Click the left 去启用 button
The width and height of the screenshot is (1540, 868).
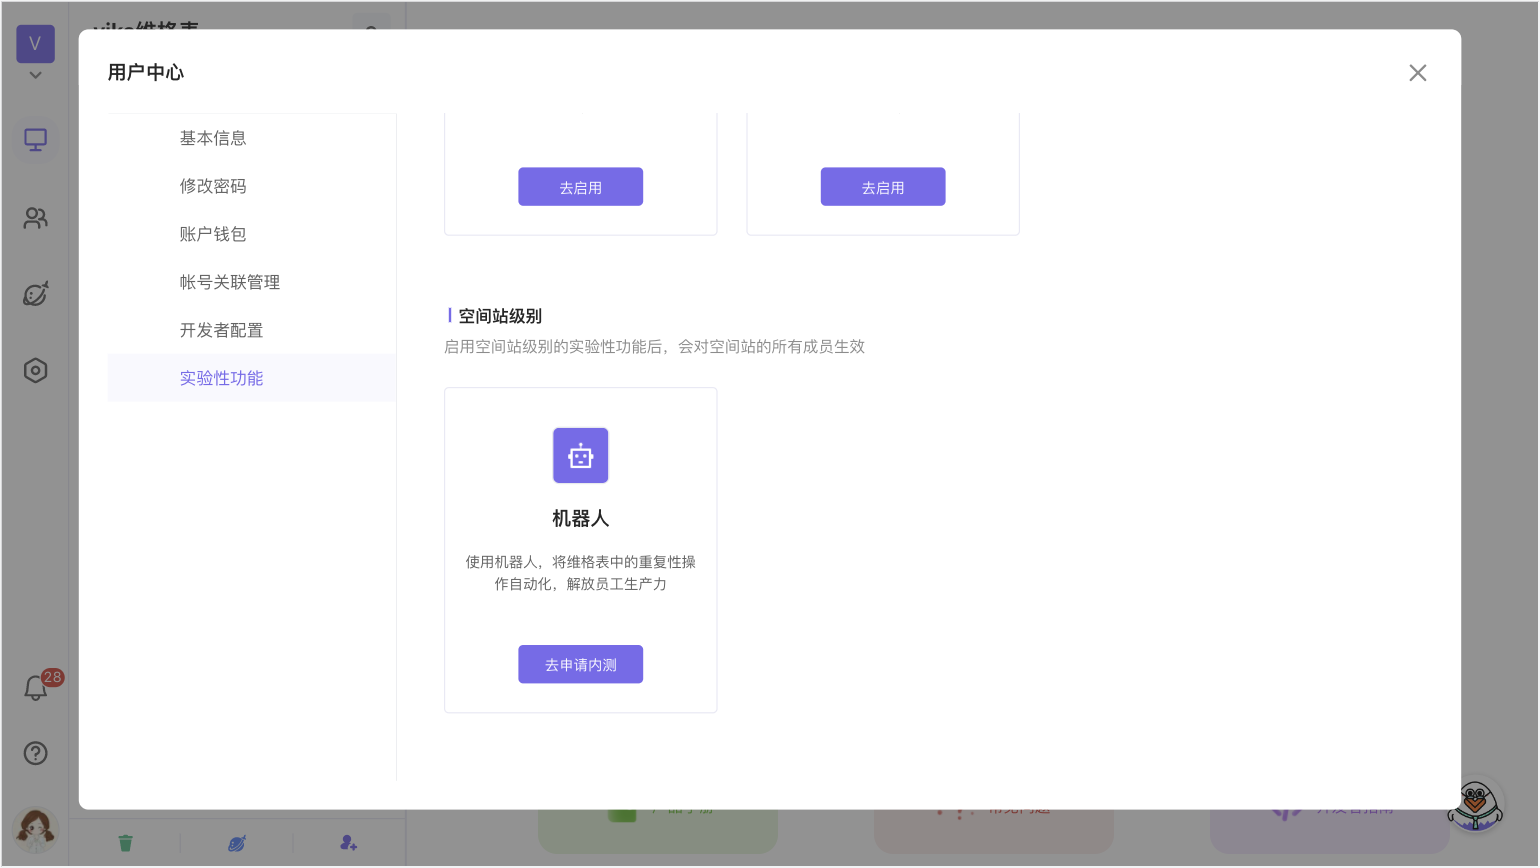click(580, 187)
